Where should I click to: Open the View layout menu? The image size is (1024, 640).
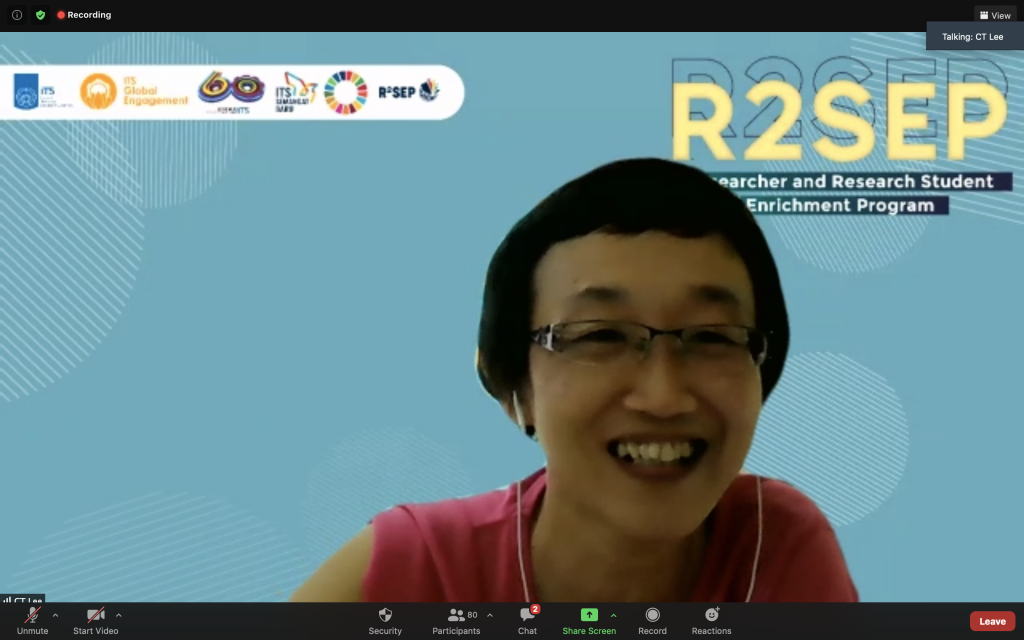click(995, 15)
